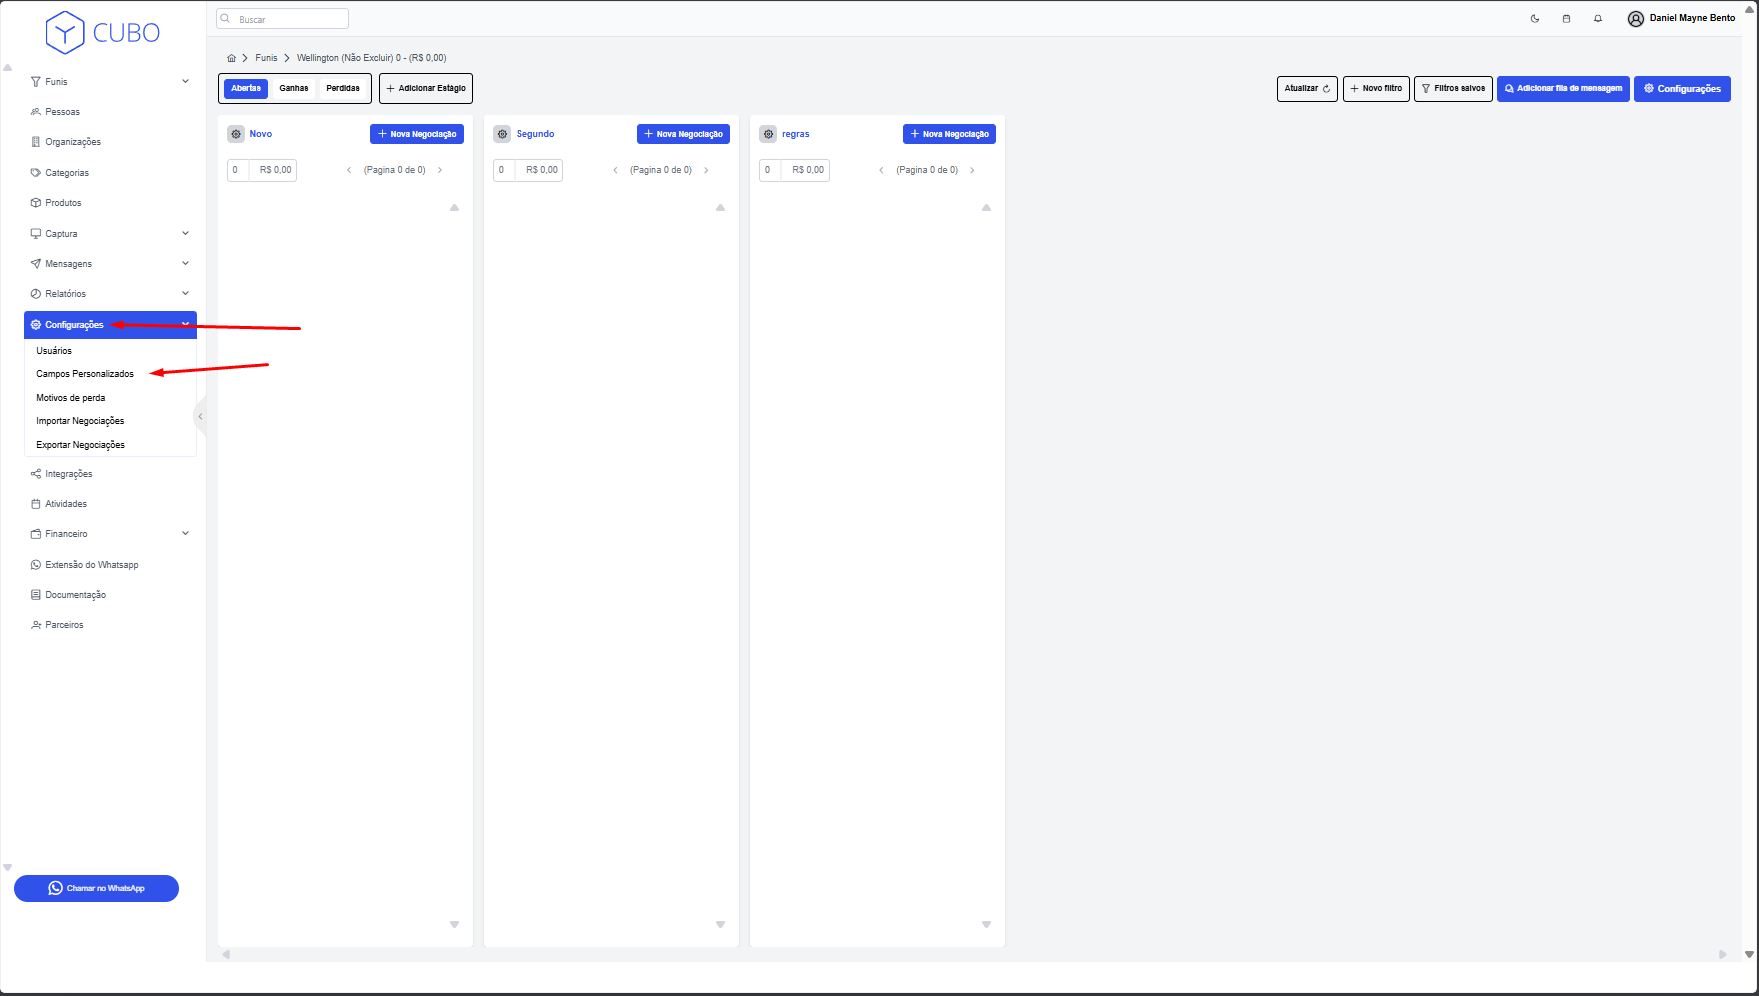Switch to the Perdidas tab
The width and height of the screenshot is (1759, 996).
[x=343, y=88]
